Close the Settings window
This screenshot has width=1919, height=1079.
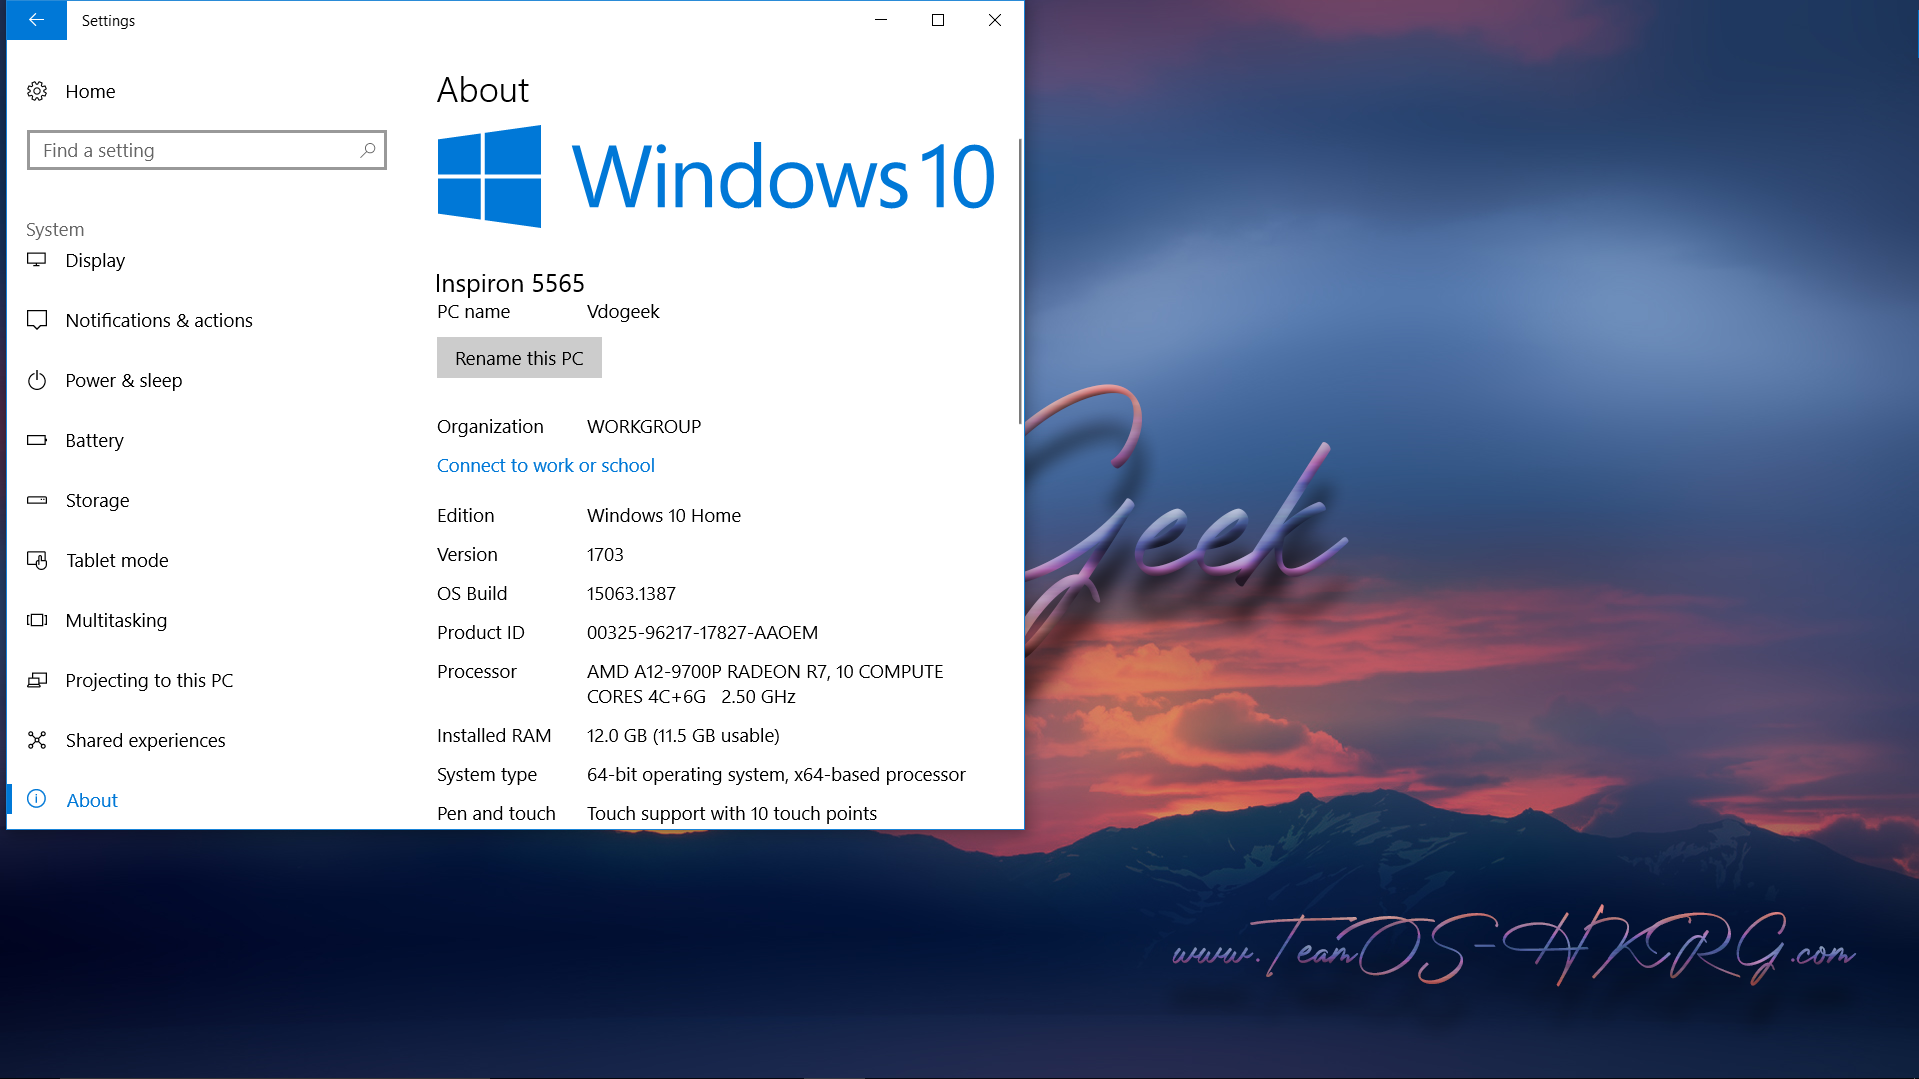[995, 20]
